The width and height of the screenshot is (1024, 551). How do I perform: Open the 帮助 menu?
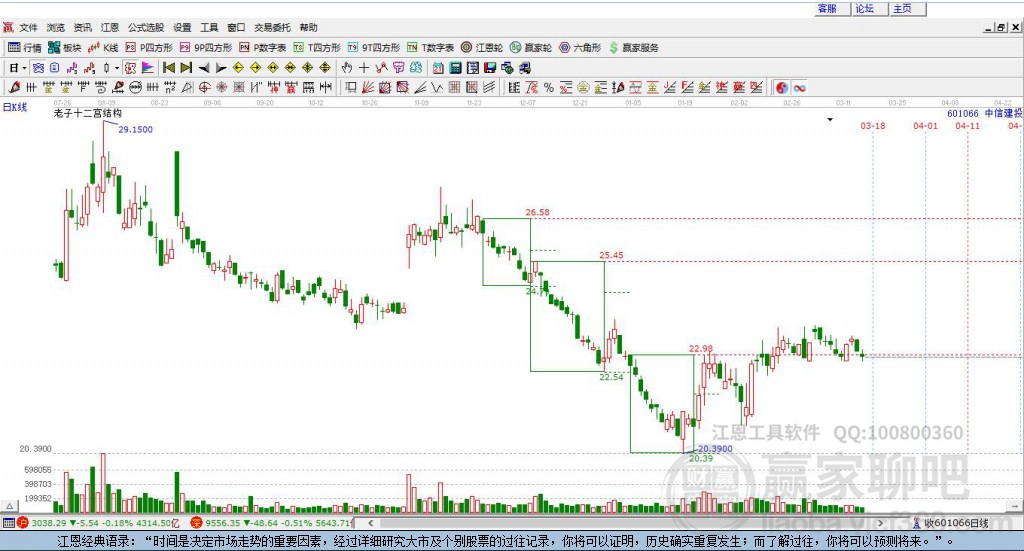[x=308, y=27]
